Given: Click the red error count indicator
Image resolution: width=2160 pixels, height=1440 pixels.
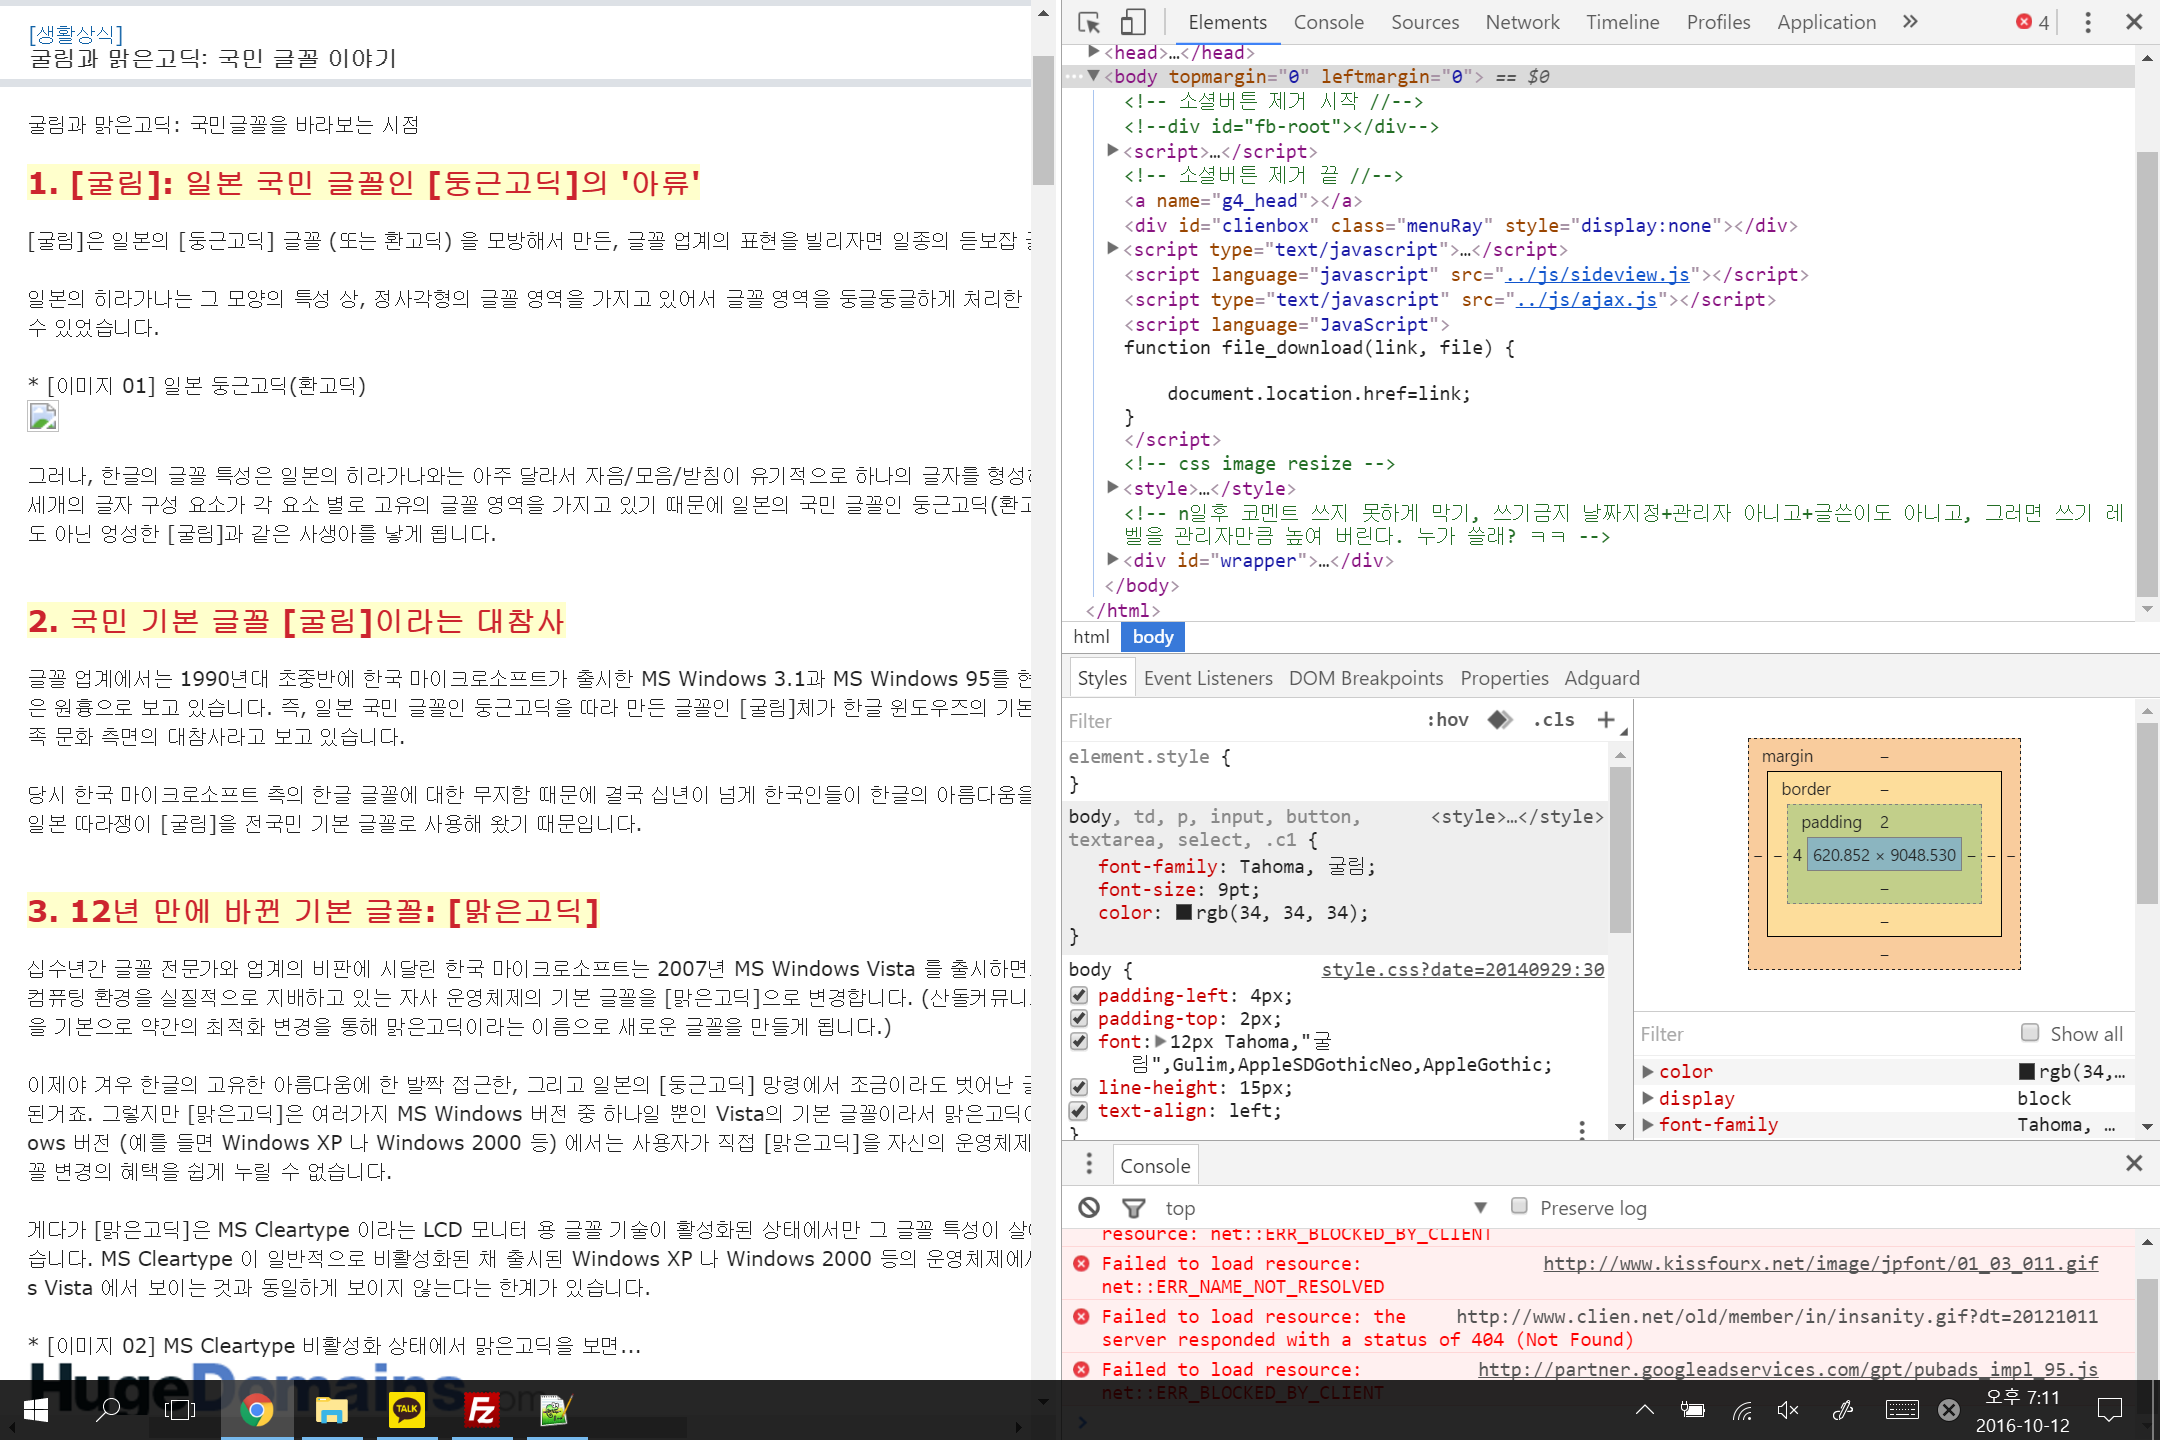Looking at the screenshot, I should coord(2033,22).
